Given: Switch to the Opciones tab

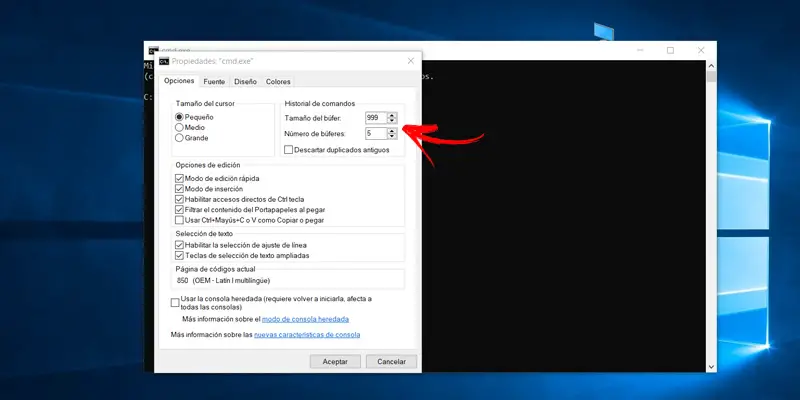Looking at the screenshot, I should 179,81.
